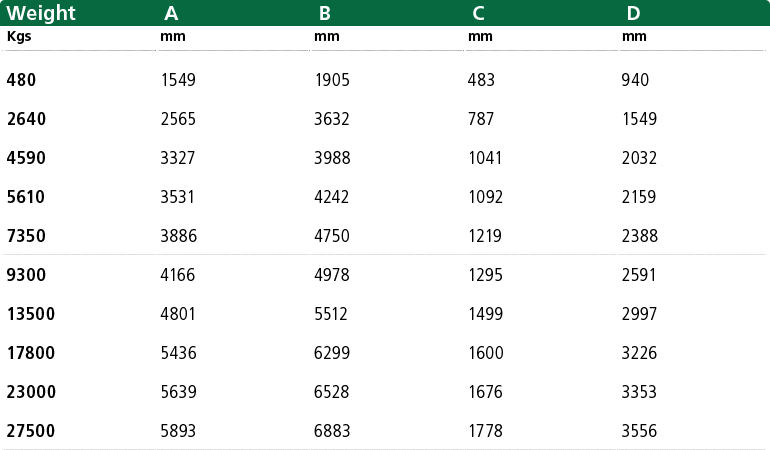
Task: Click cell value 2591 in column D
Action: (639, 275)
